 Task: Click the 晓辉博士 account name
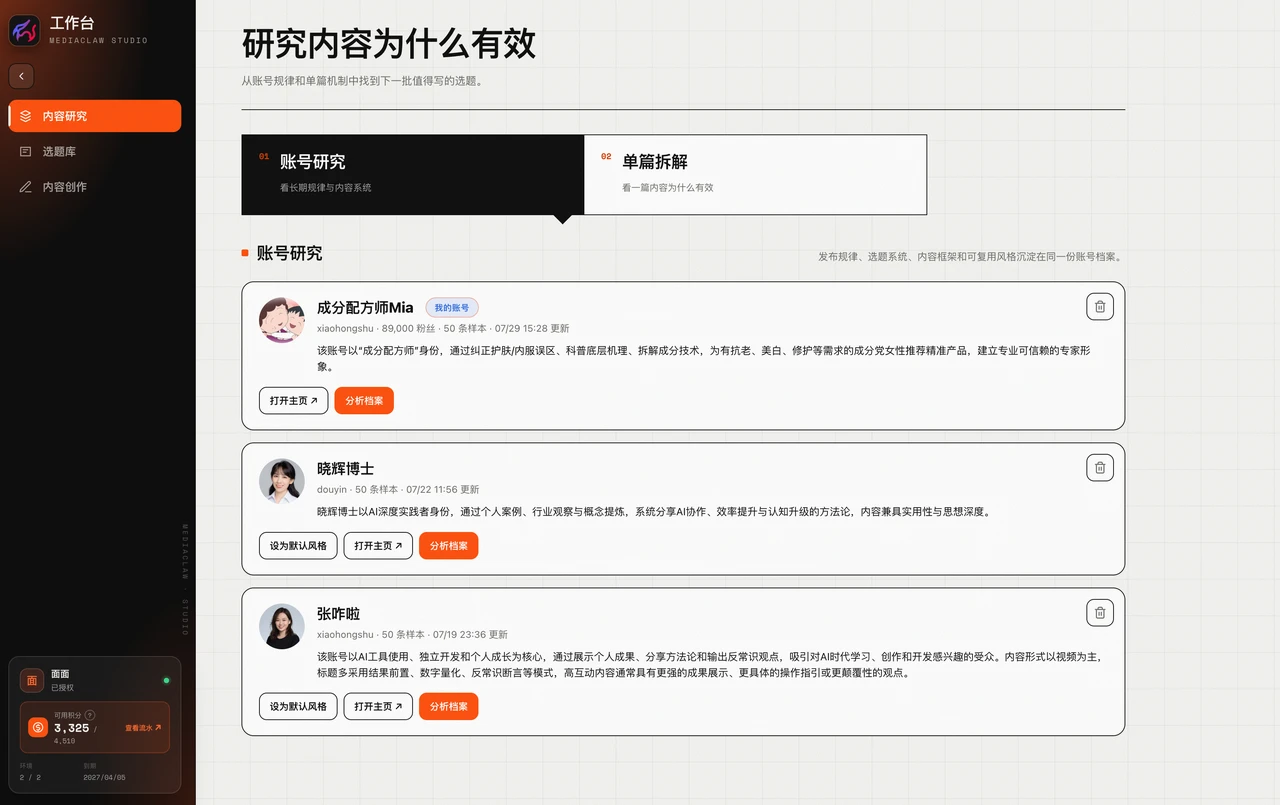click(345, 468)
